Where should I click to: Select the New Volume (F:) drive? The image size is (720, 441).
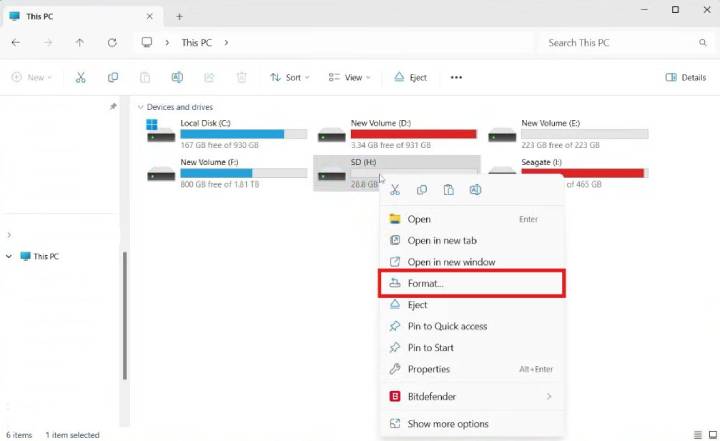[x=226, y=173]
